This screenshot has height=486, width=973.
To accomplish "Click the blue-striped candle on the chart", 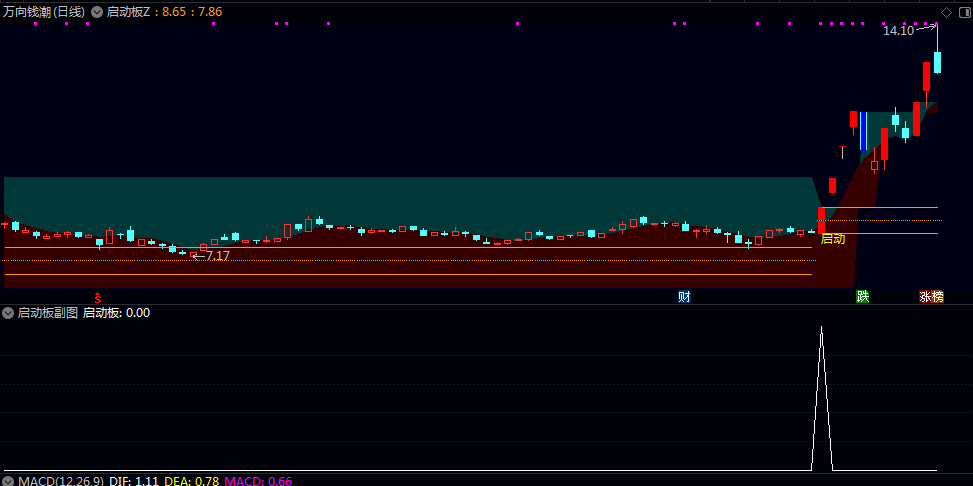I will click(x=863, y=131).
